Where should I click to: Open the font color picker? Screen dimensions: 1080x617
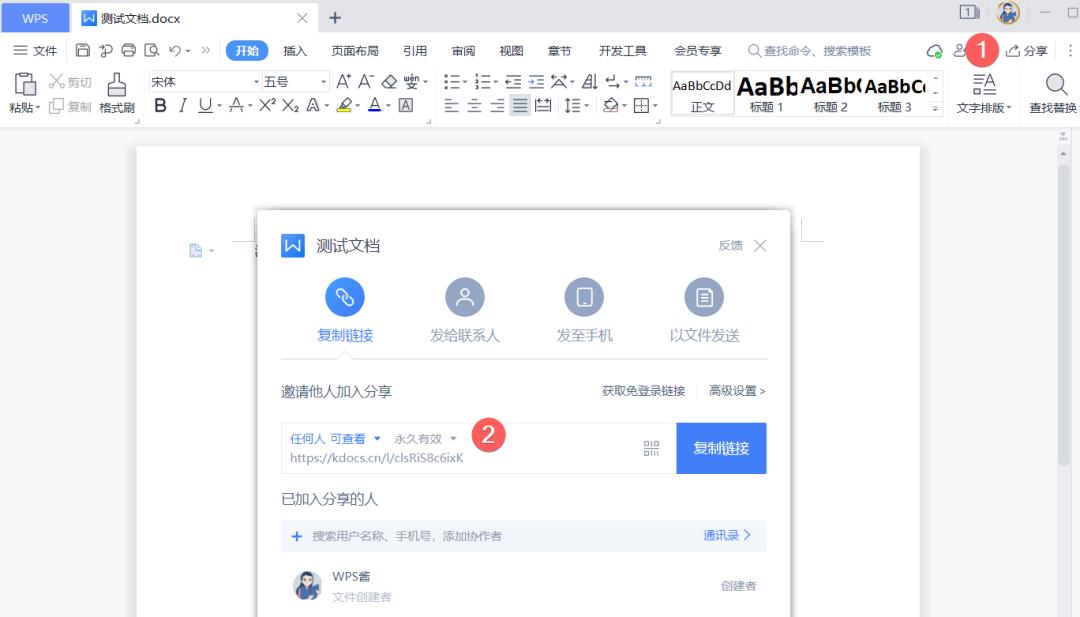tap(374, 107)
